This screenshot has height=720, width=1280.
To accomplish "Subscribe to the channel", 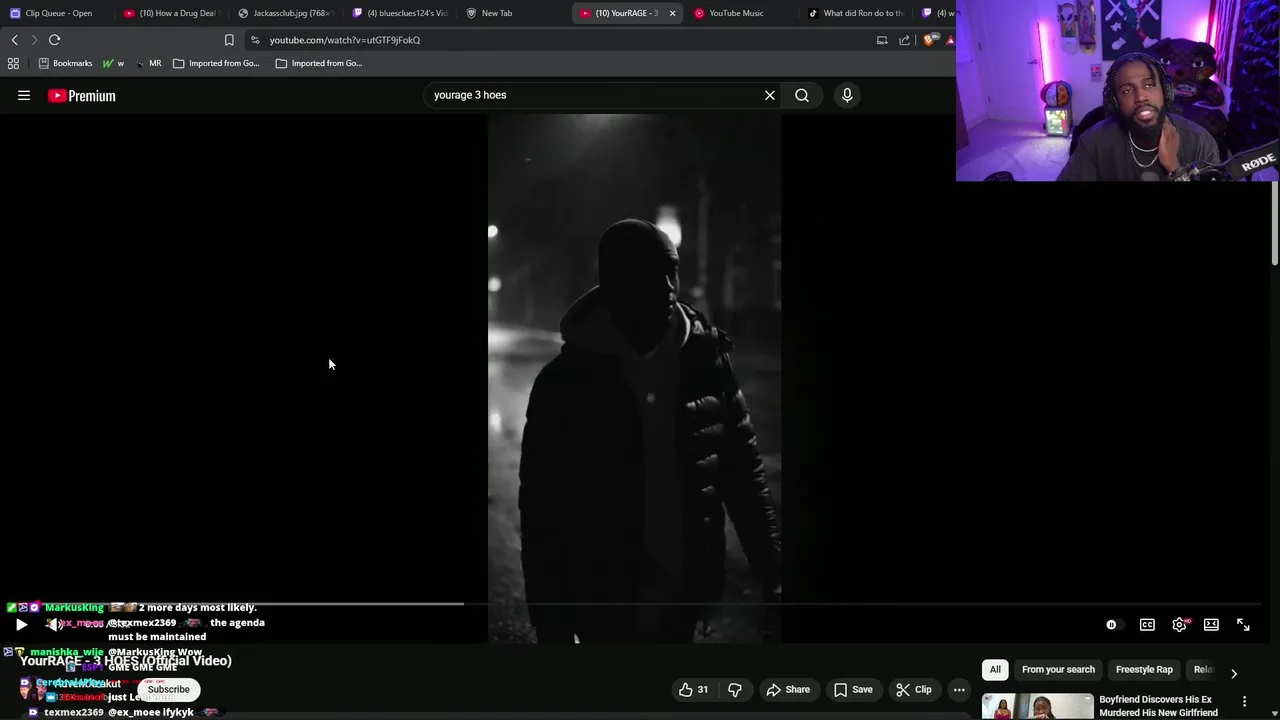I will tap(168, 689).
